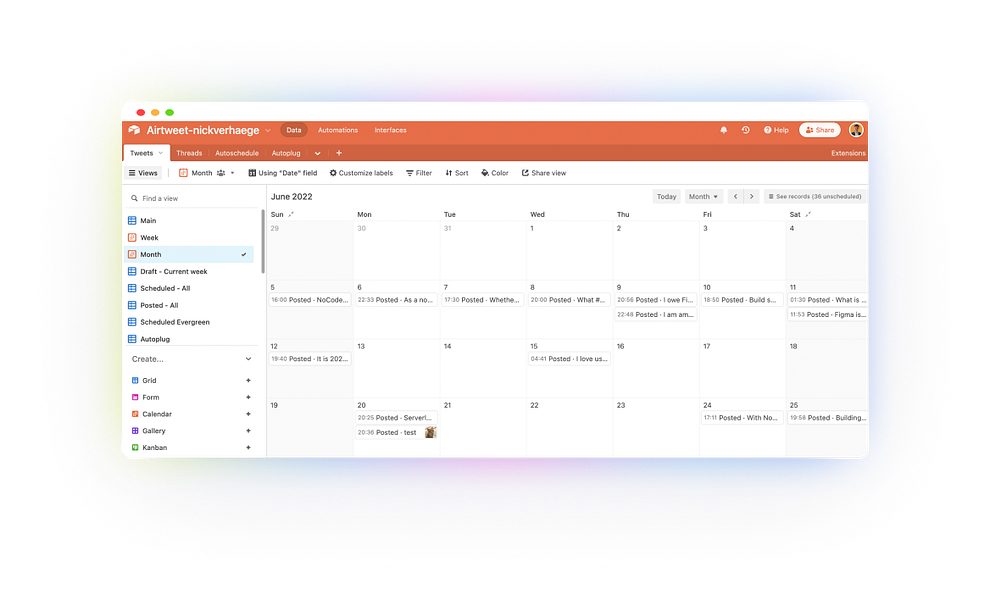
Task: Open the 22:48 Posted - I am am... record
Action: pos(656,315)
